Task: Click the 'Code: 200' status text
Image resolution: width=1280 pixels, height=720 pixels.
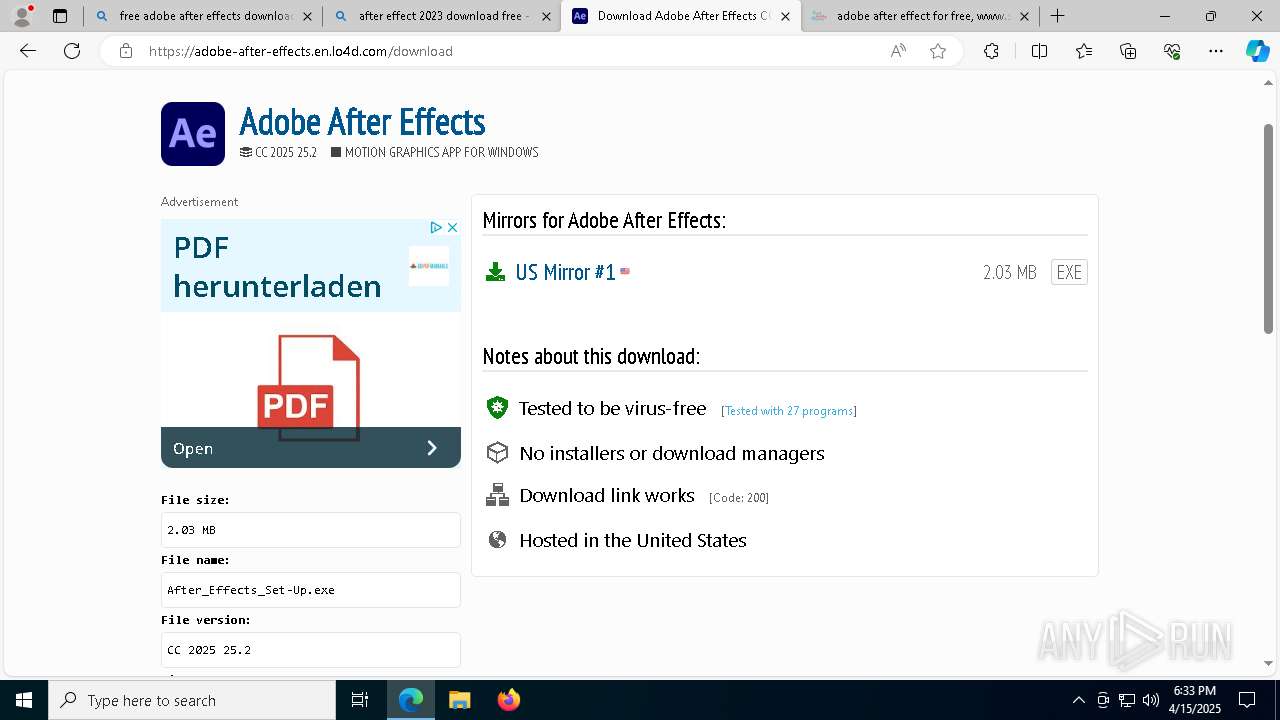Action: (x=739, y=498)
